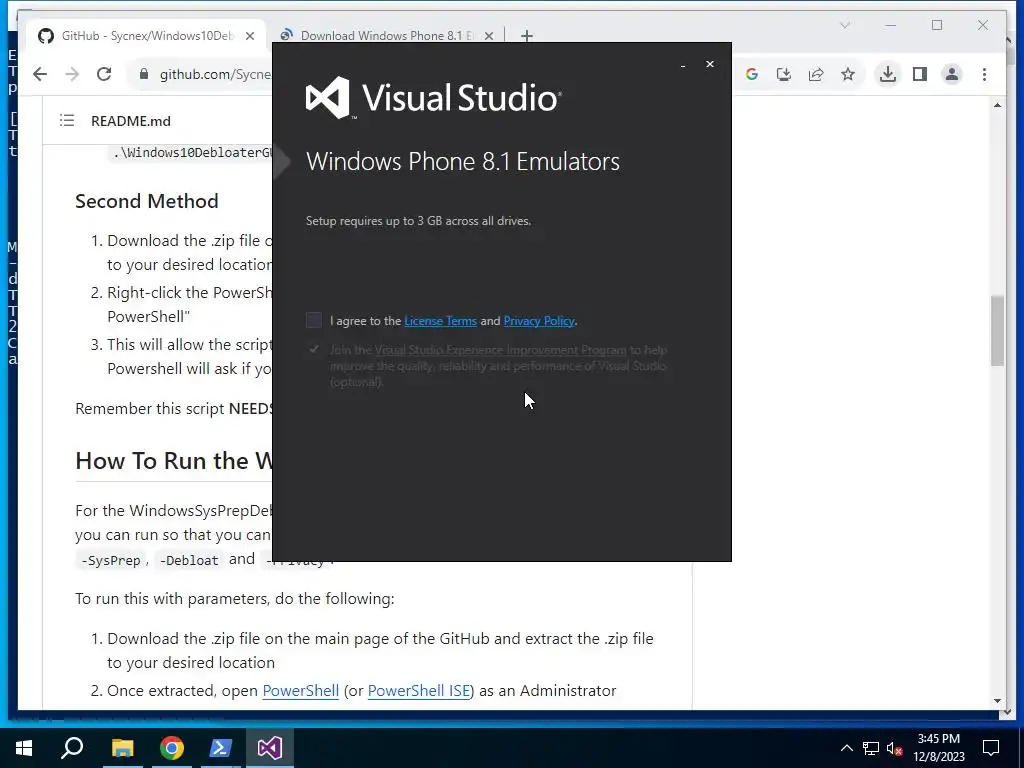Click scrollbar down arrow in Chrome
The image size is (1024, 768).
997,701
